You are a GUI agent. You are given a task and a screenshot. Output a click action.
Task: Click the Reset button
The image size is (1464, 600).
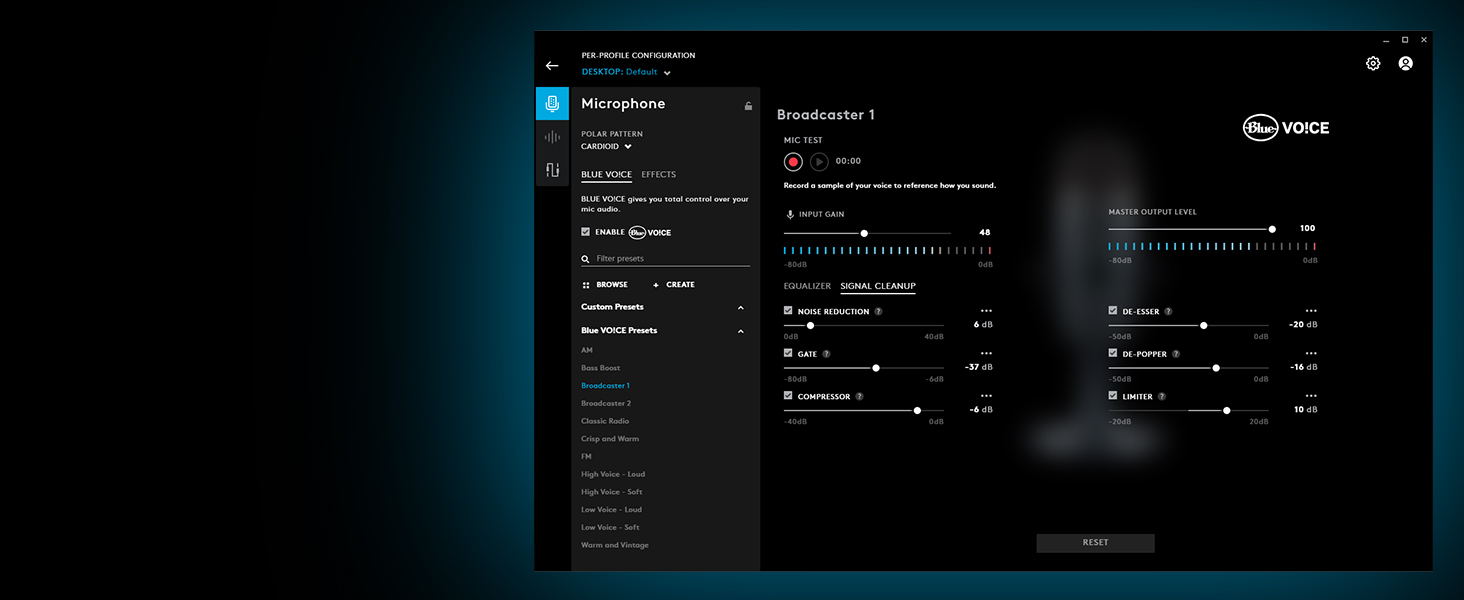[1095, 543]
